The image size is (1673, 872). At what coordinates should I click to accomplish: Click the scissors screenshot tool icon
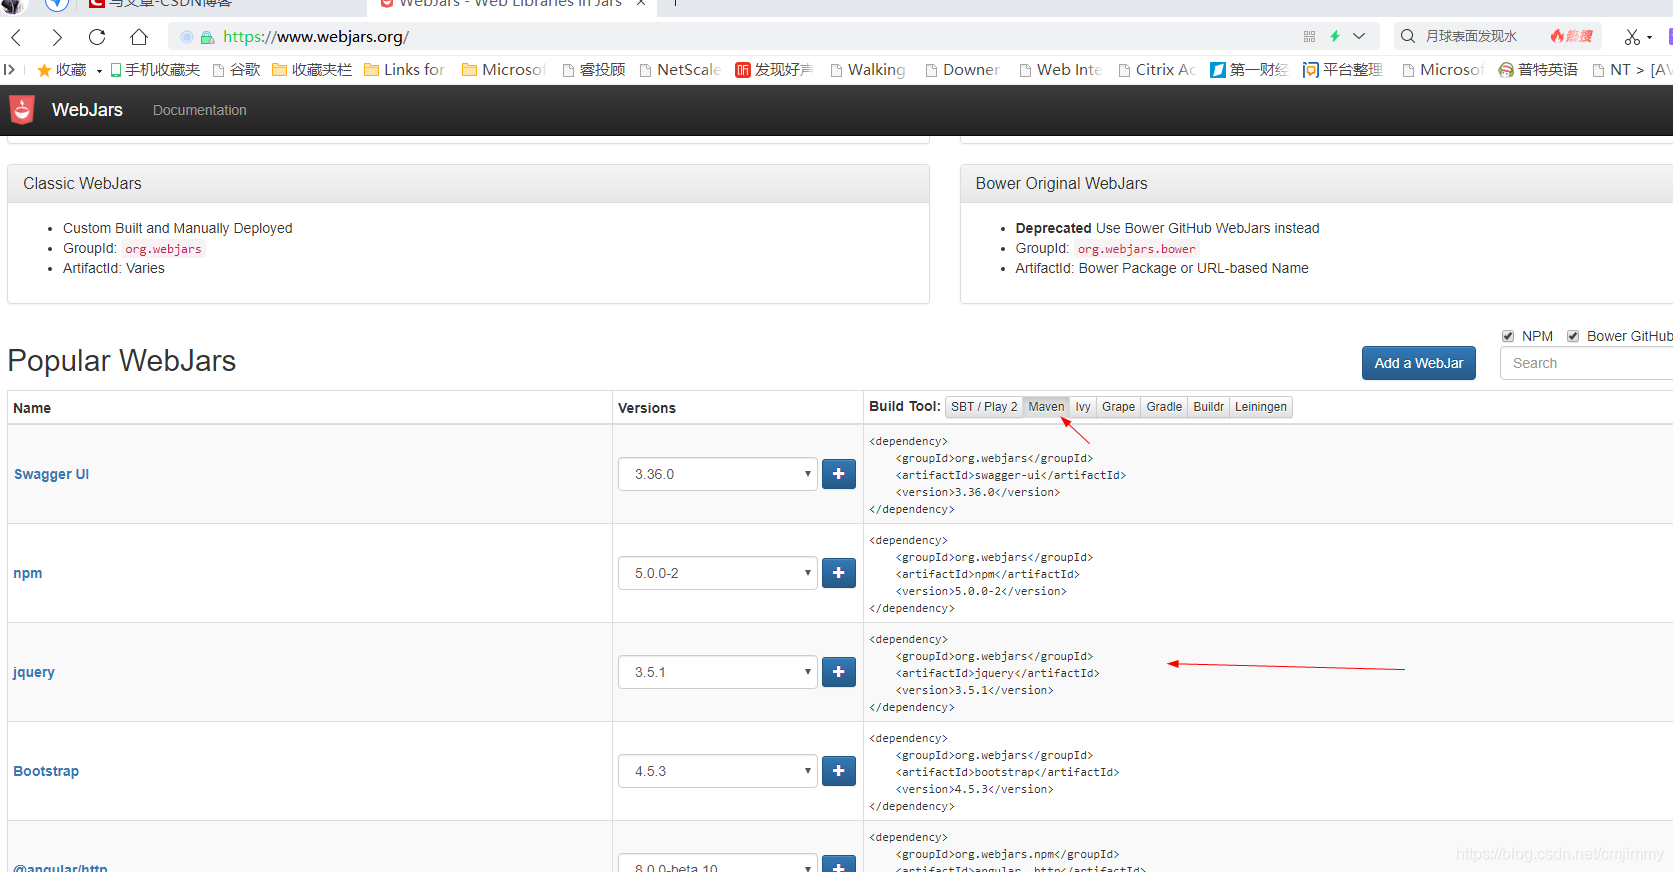point(1632,37)
